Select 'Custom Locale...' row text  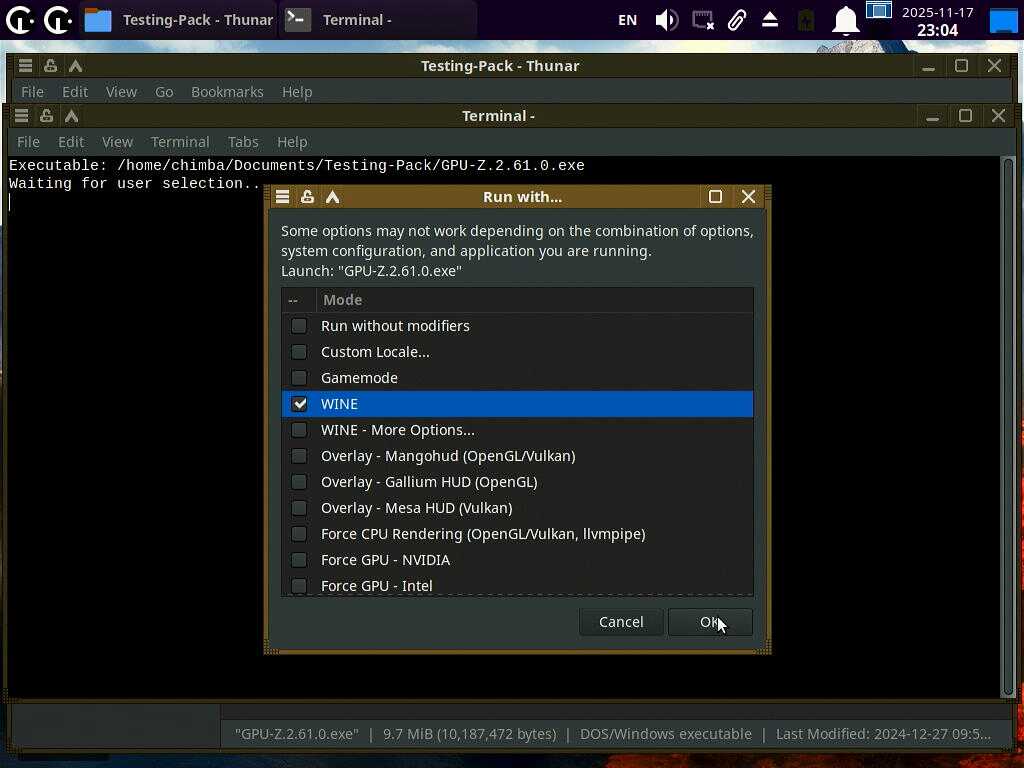(x=375, y=352)
